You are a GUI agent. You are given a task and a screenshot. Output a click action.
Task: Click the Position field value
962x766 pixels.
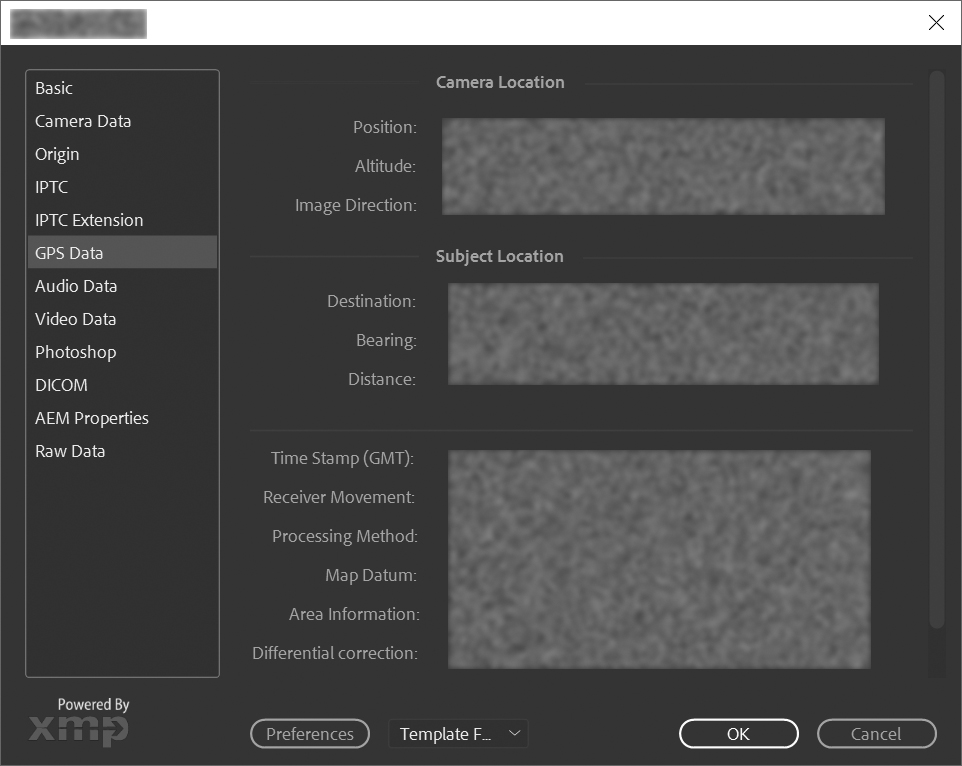[663, 128]
